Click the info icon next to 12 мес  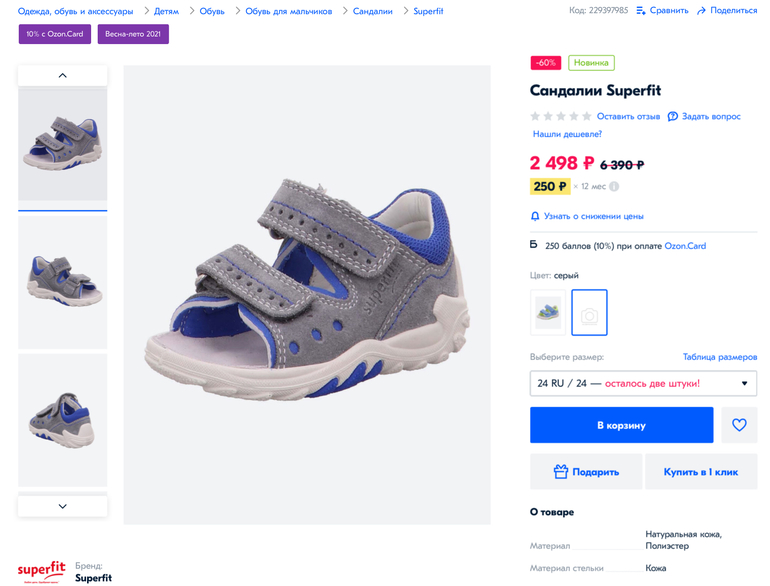[614, 186]
